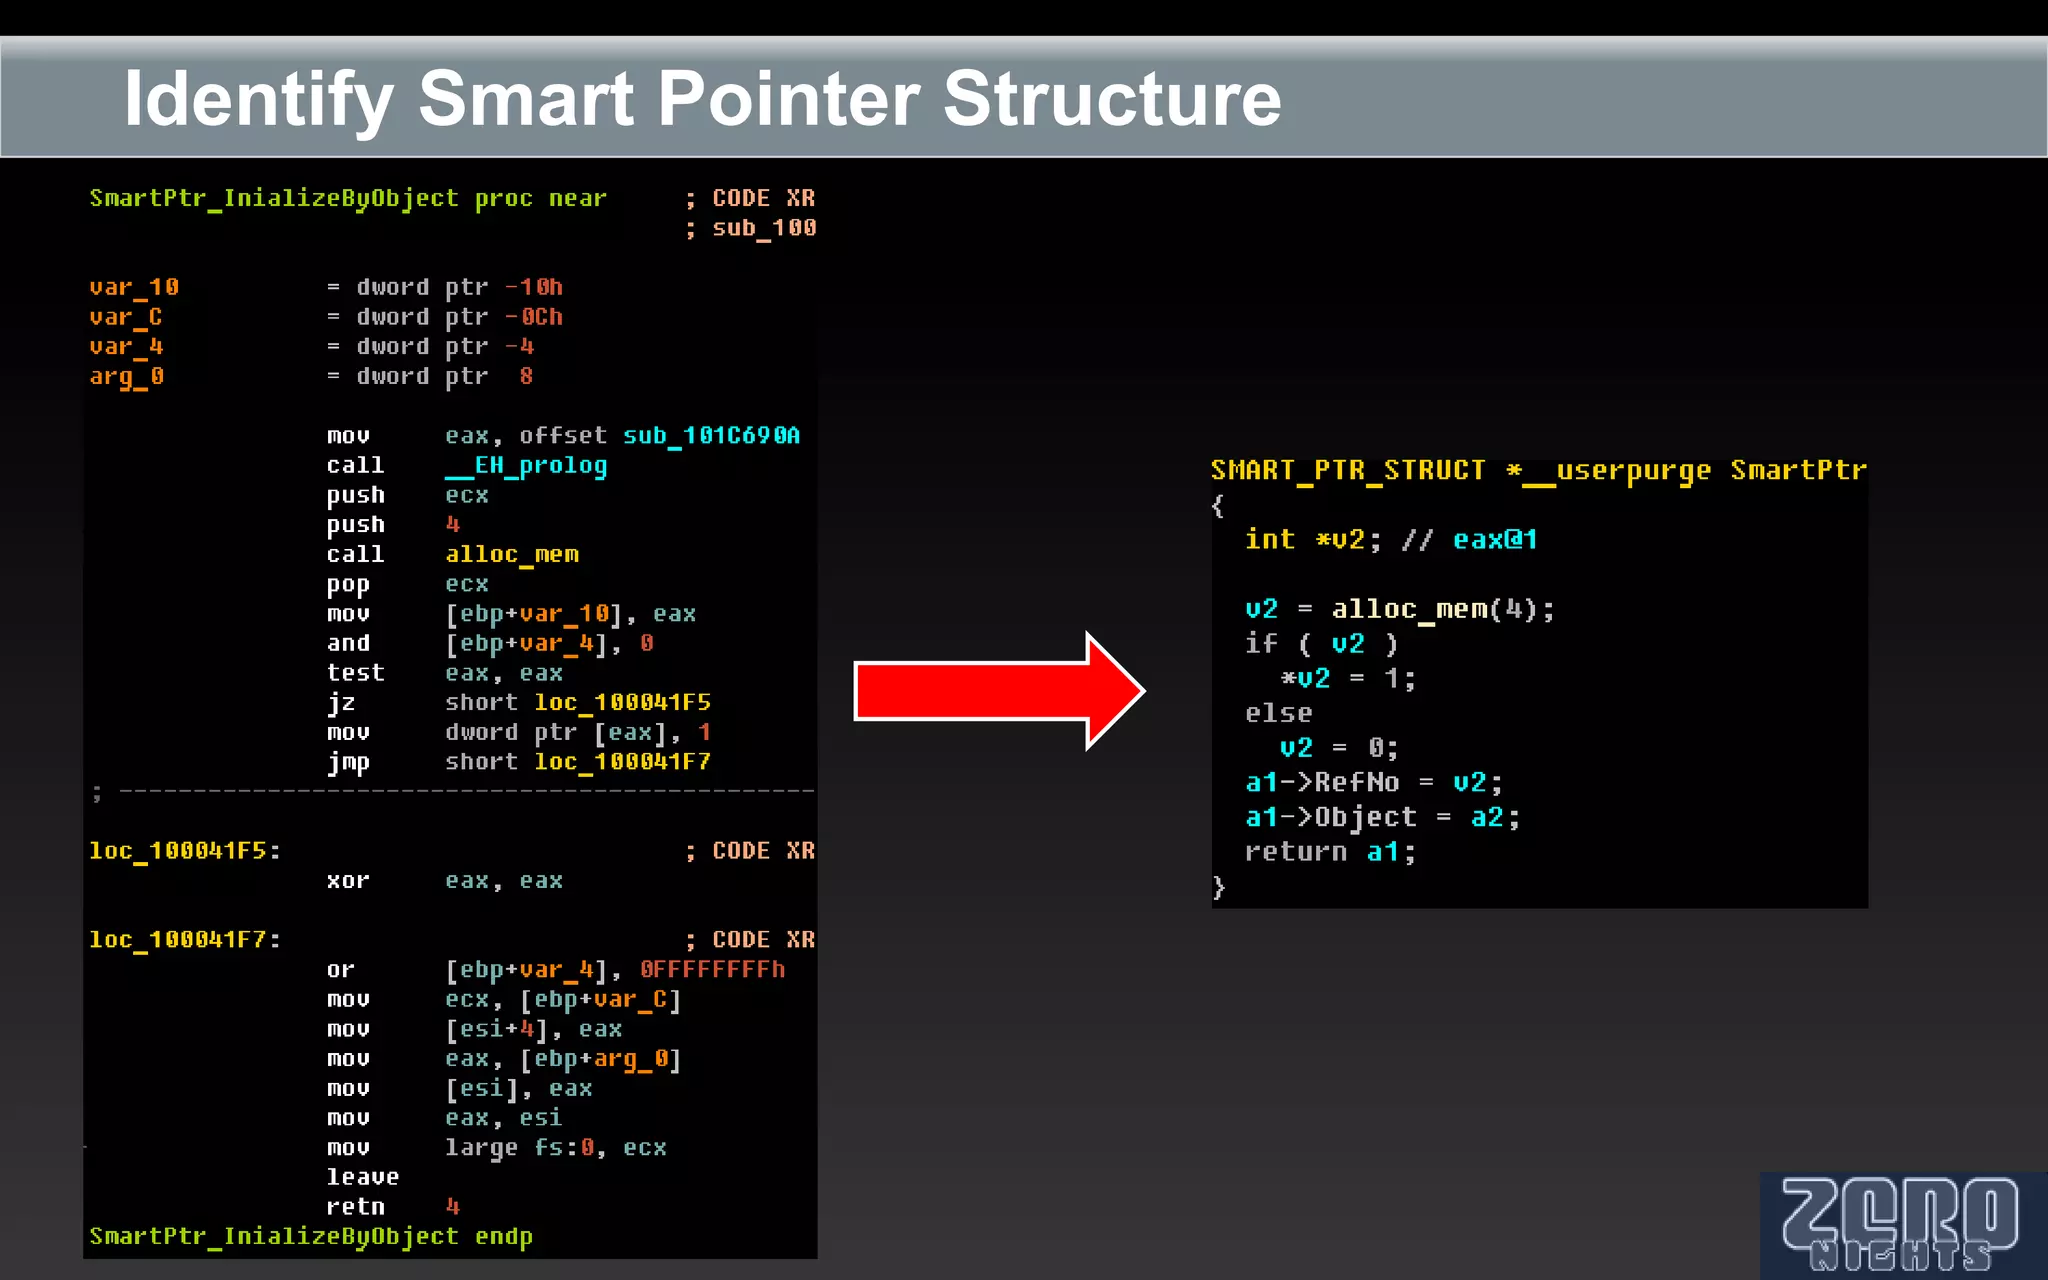Click the "and [ebp+var_4], 0" instruction
The width and height of the screenshot is (2048, 1280).
(x=490, y=644)
